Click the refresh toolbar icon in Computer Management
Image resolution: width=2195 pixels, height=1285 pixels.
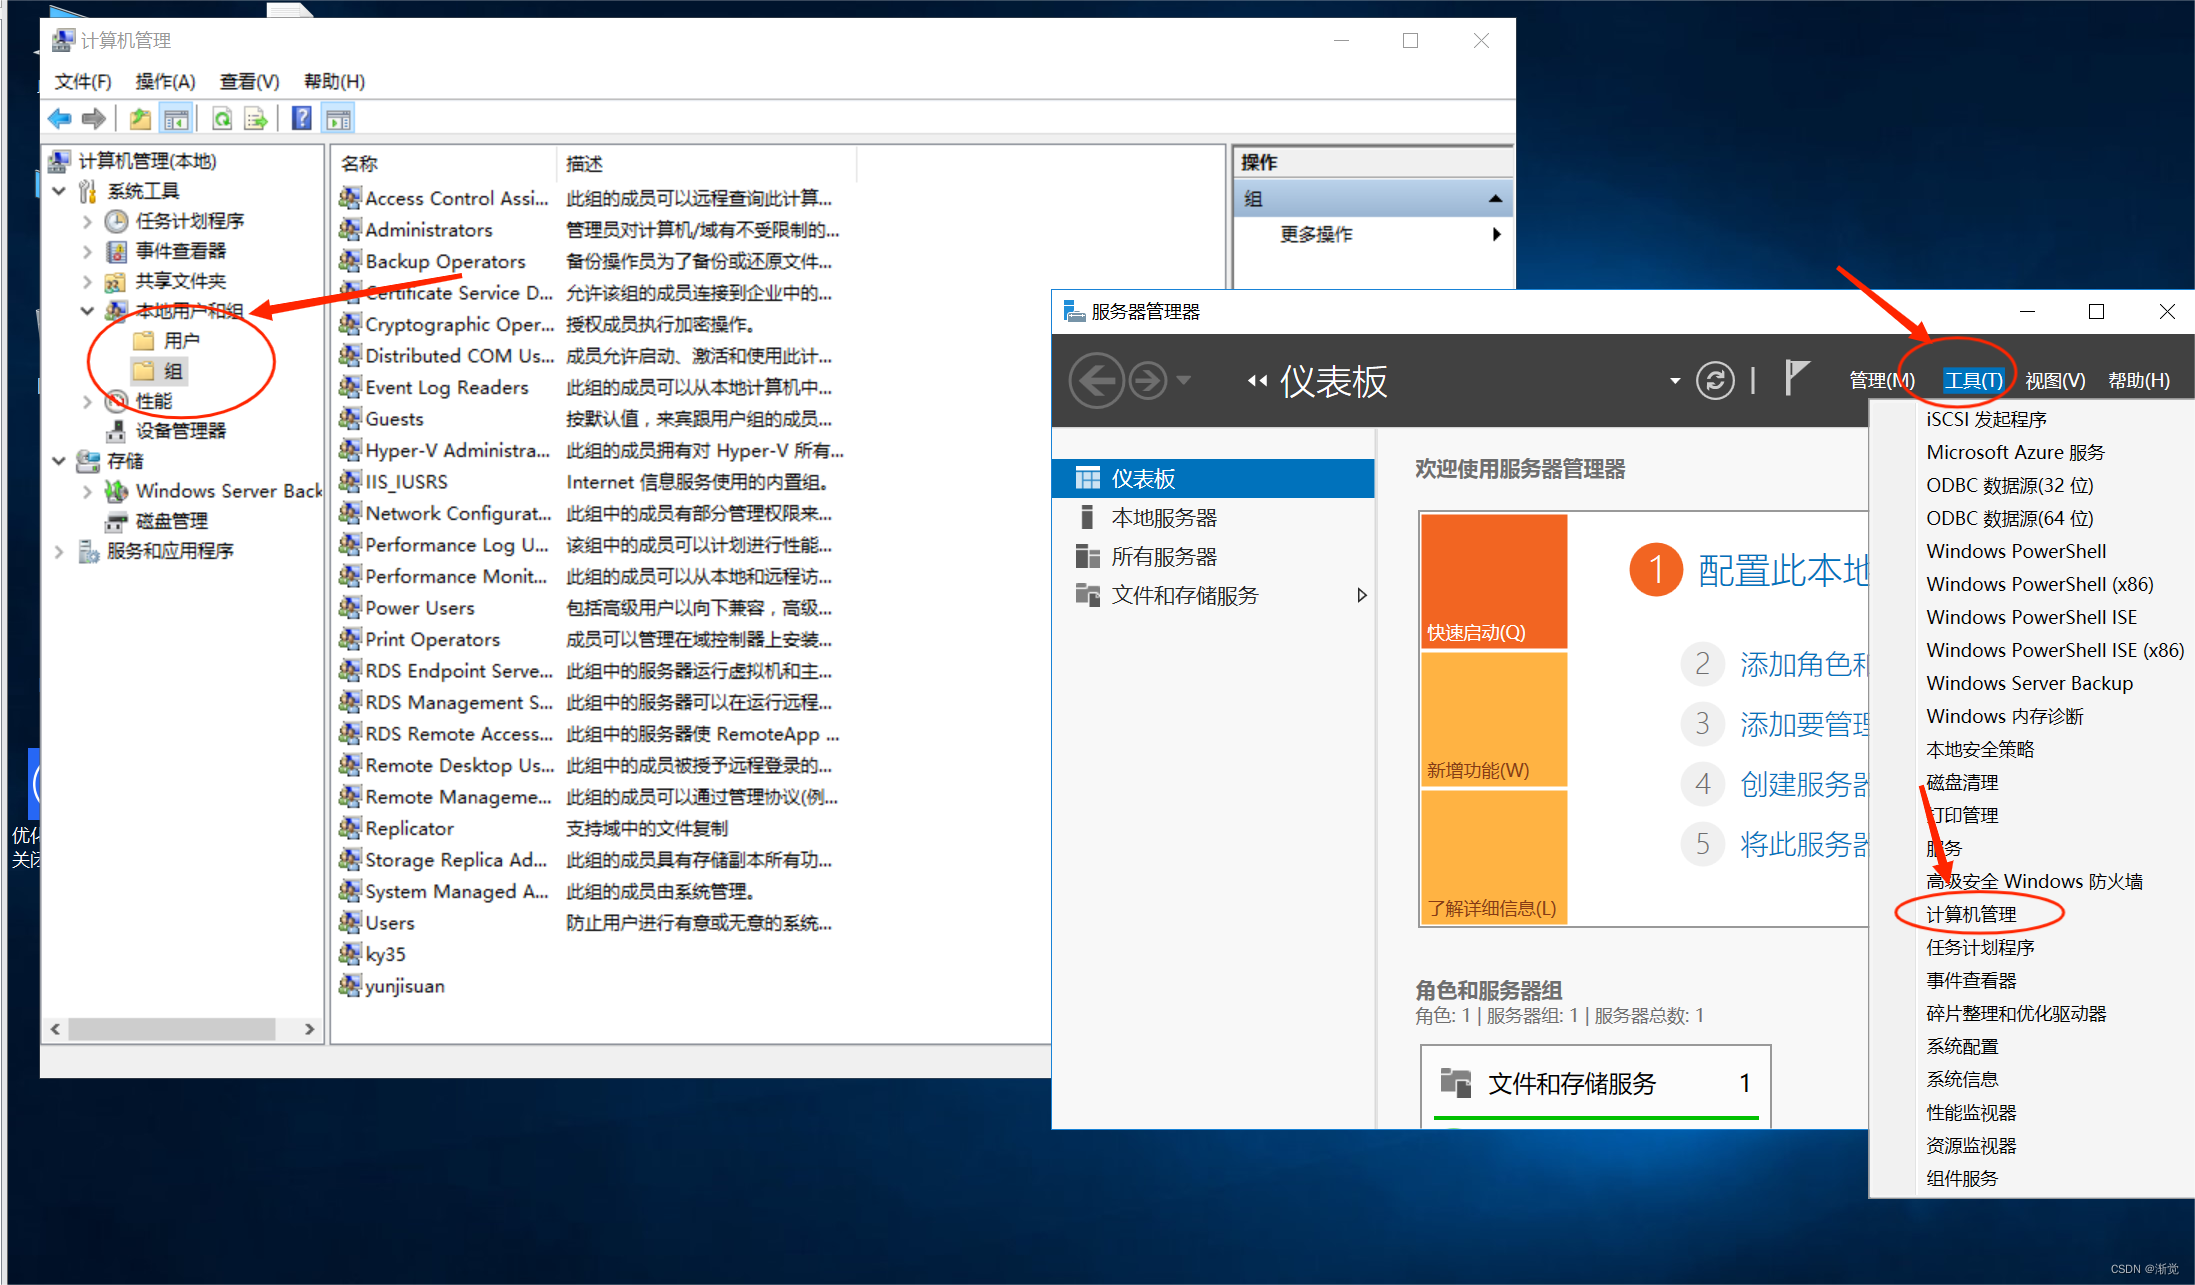[x=222, y=119]
